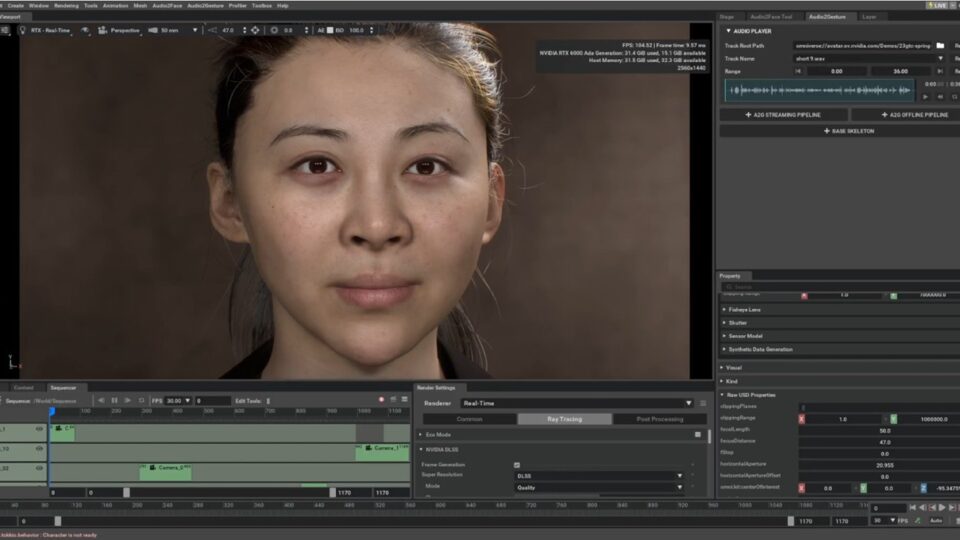
Task: Switch to the Content tab
Action: (23, 388)
